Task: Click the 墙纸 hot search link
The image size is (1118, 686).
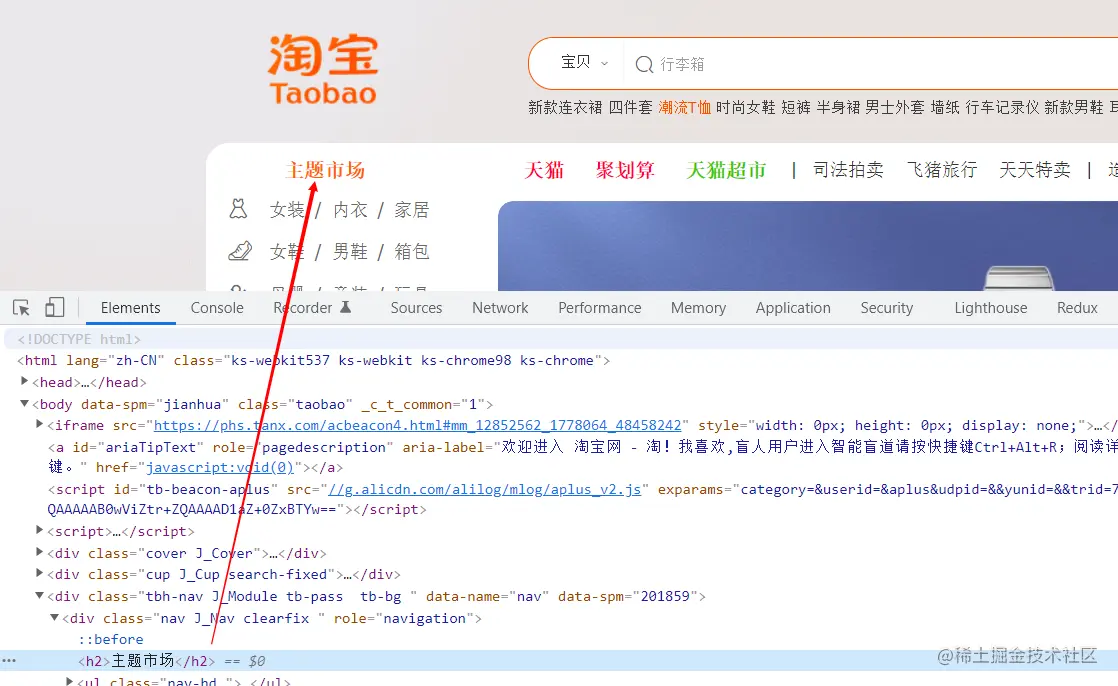Action: [945, 107]
